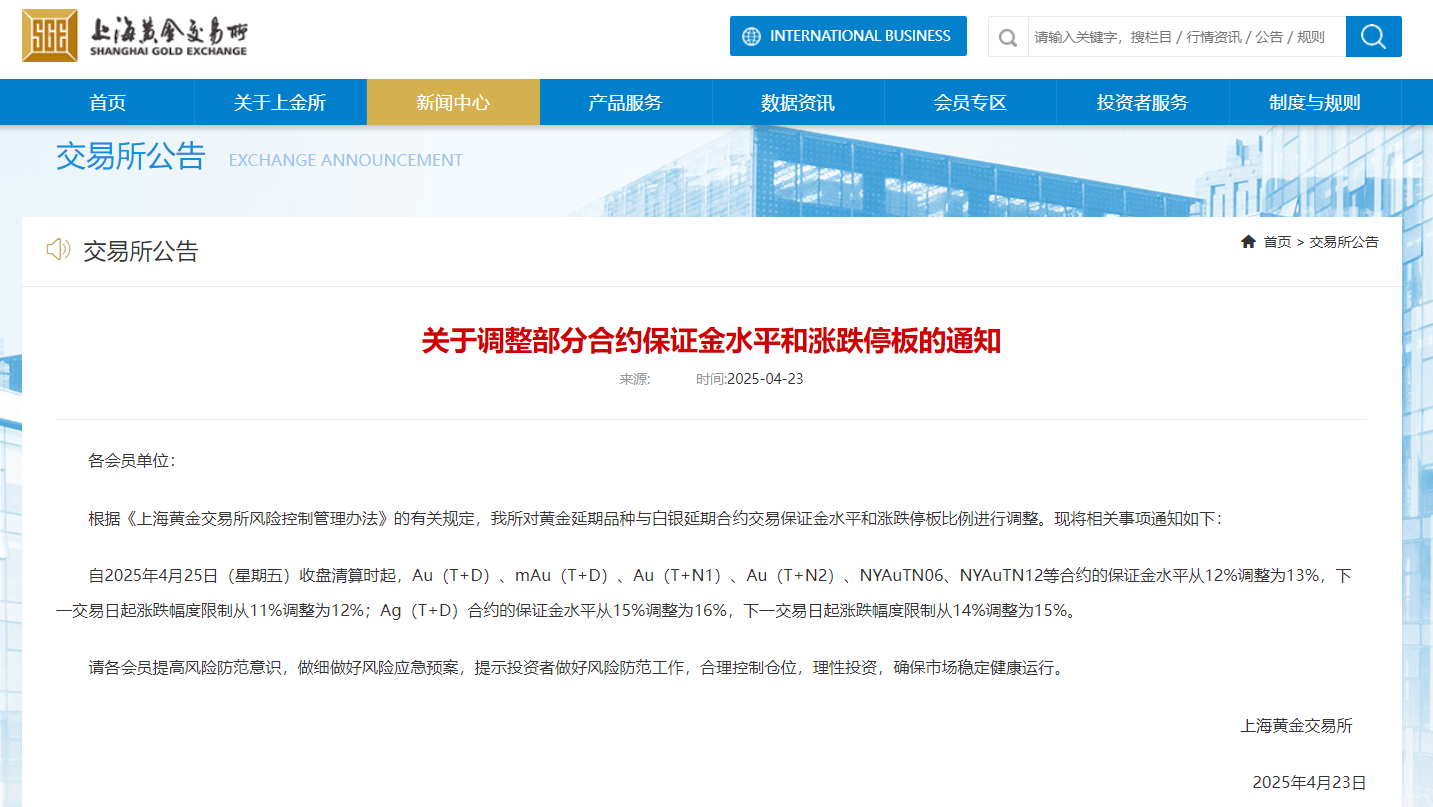Click the blue search submit button
The width and height of the screenshot is (1433, 807).
[1373, 37]
